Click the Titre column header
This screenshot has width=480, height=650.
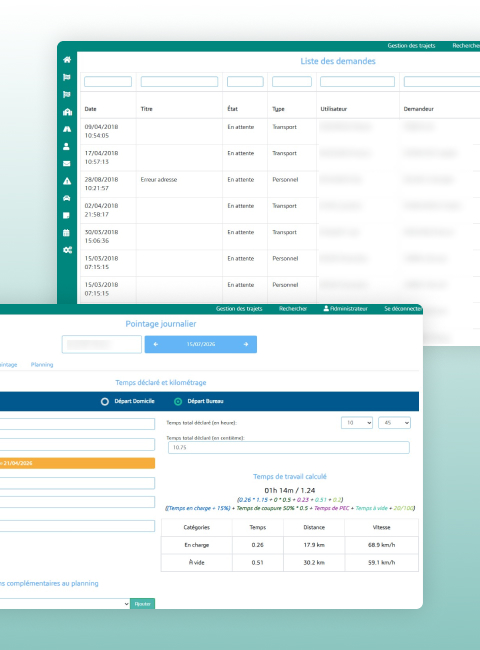147,109
